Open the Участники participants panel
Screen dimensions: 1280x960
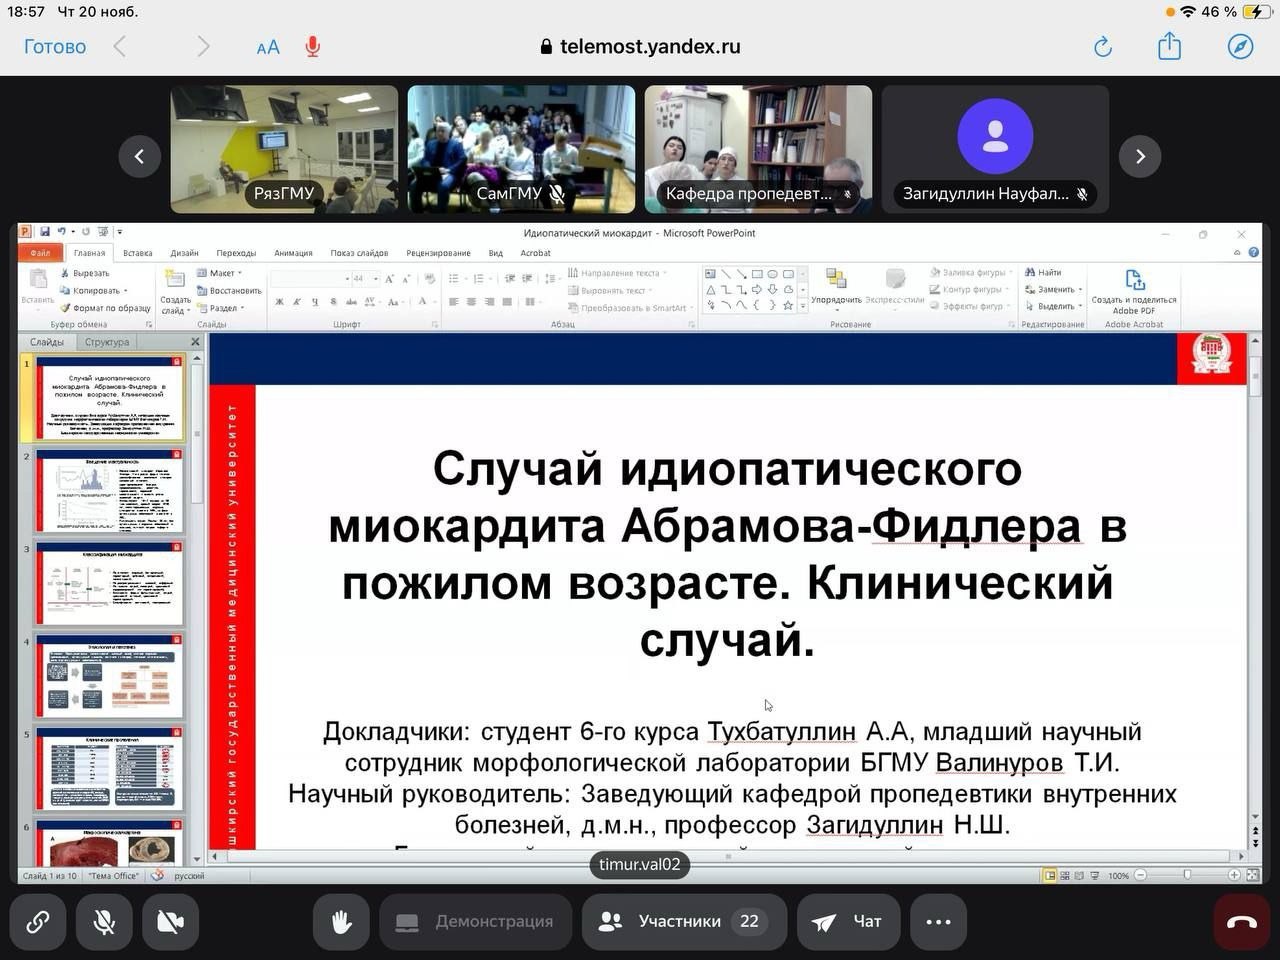(x=684, y=921)
